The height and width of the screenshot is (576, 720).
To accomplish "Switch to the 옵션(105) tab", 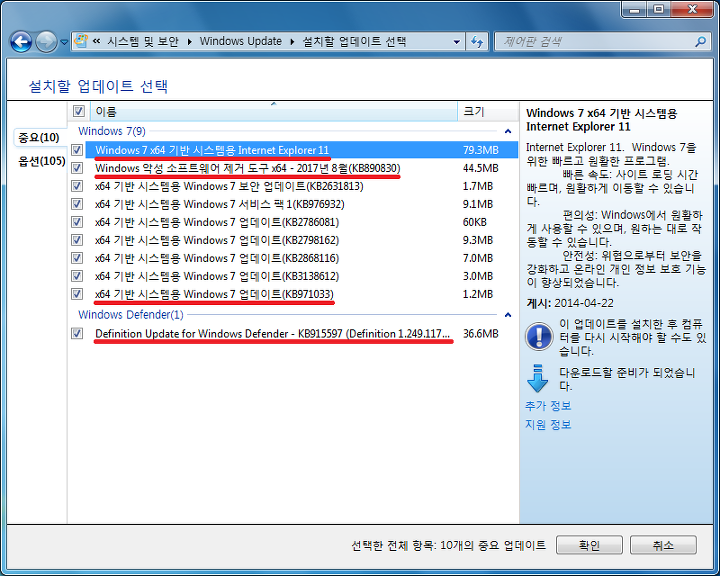I will (x=42, y=161).
